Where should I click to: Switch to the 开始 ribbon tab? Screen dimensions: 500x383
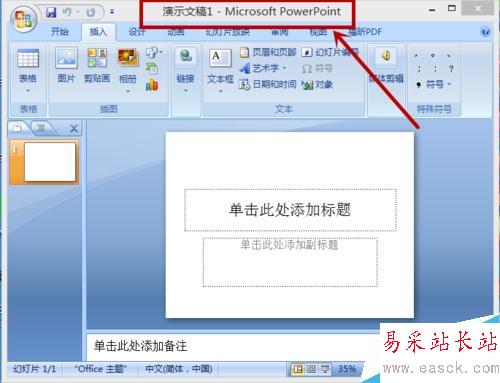(x=60, y=32)
